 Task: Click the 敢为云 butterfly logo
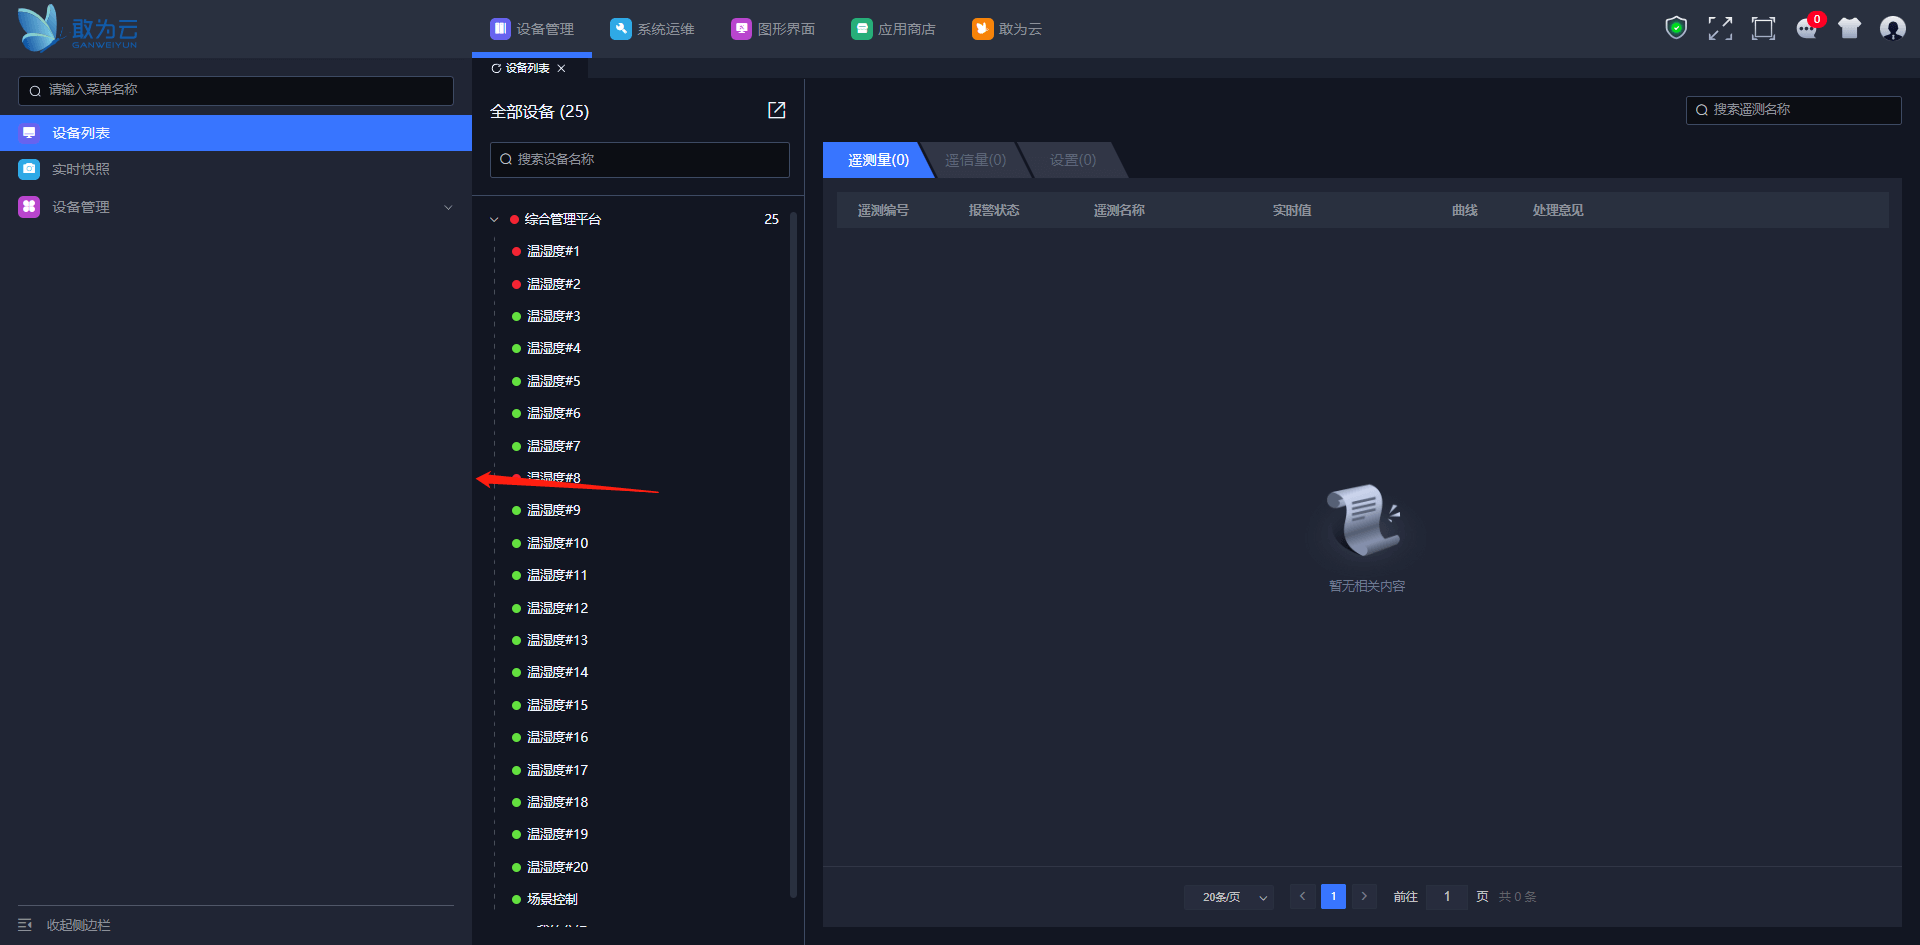tap(40, 28)
